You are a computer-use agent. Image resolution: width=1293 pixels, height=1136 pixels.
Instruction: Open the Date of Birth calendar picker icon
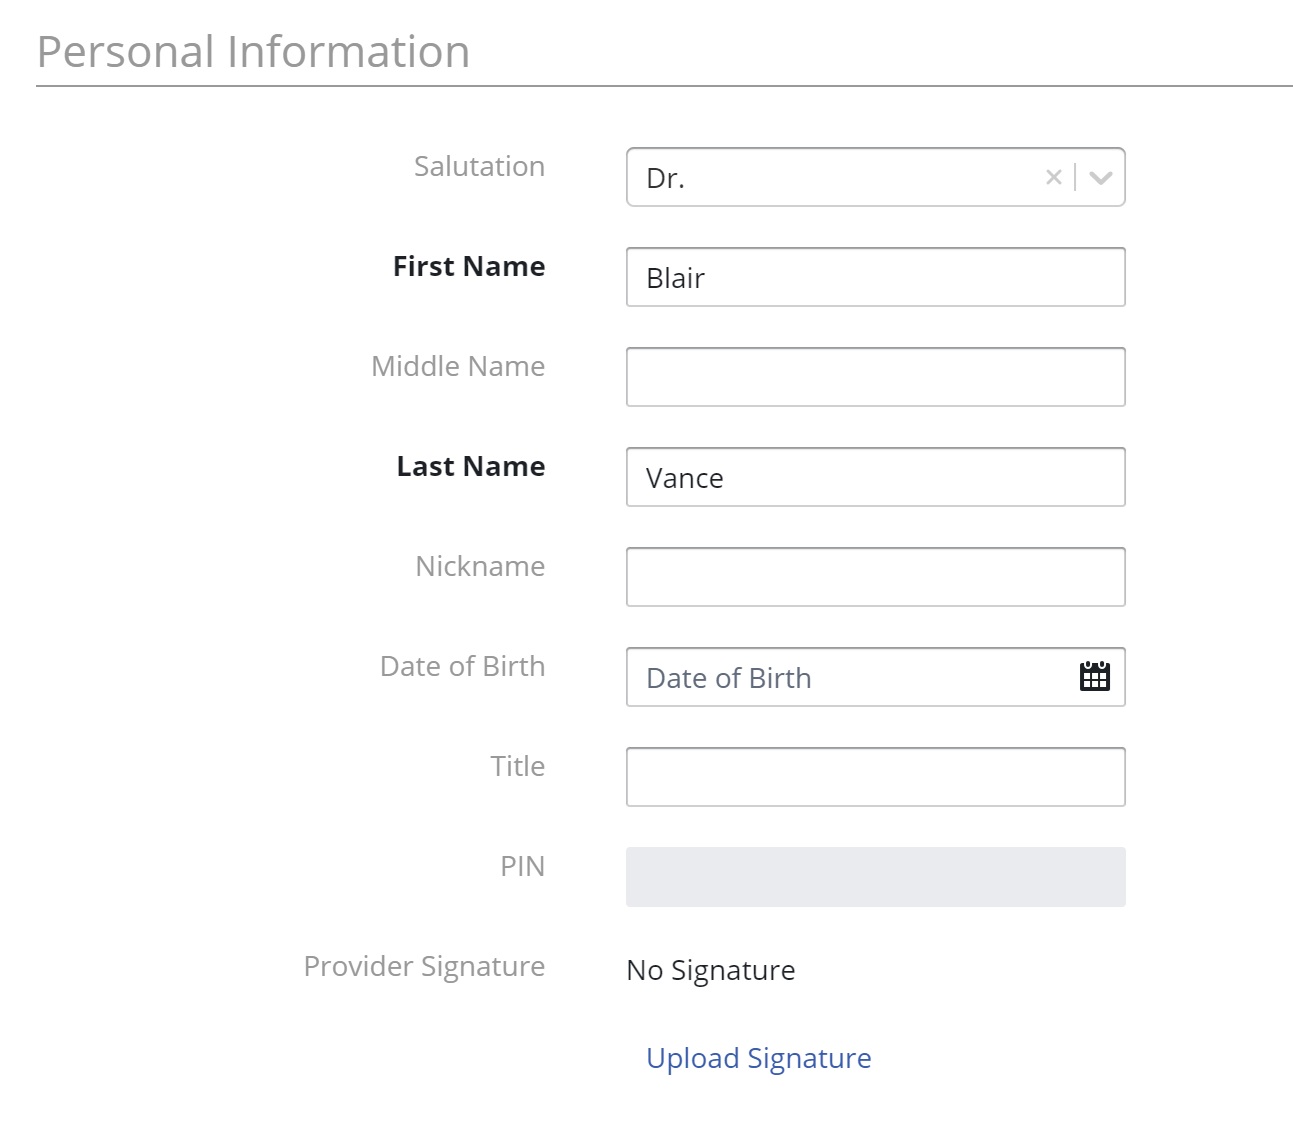coord(1095,677)
